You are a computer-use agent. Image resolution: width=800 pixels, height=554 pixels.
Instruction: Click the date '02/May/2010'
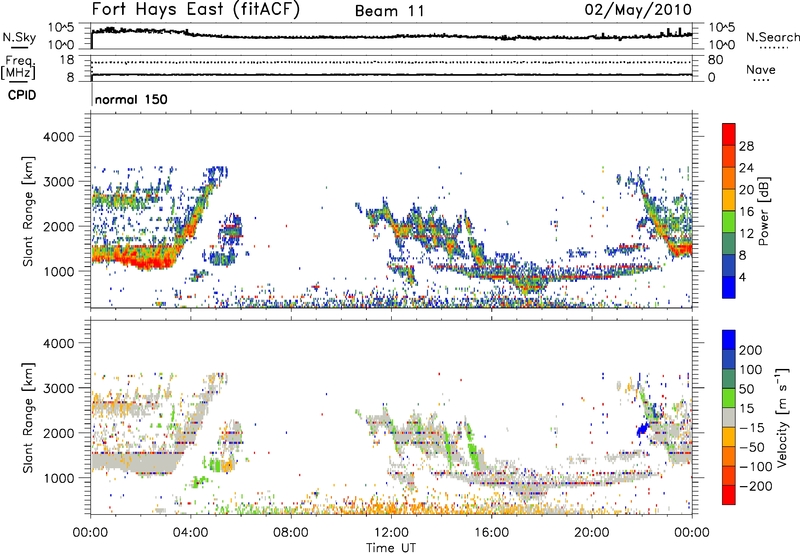(638, 10)
